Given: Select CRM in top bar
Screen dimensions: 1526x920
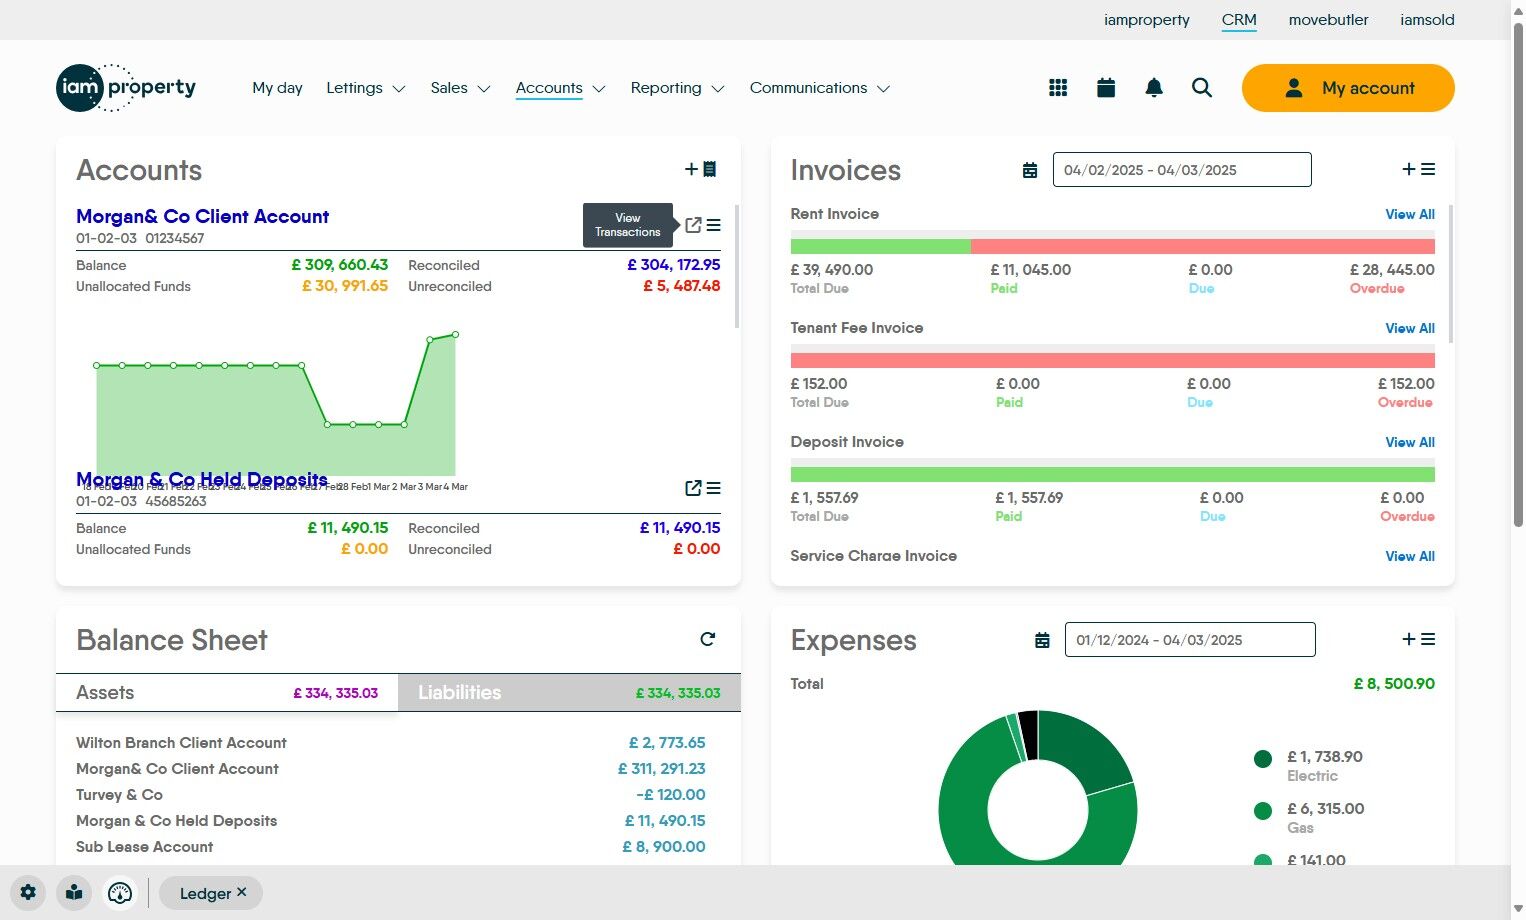Looking at the screenshot, I should point(1239,20).
